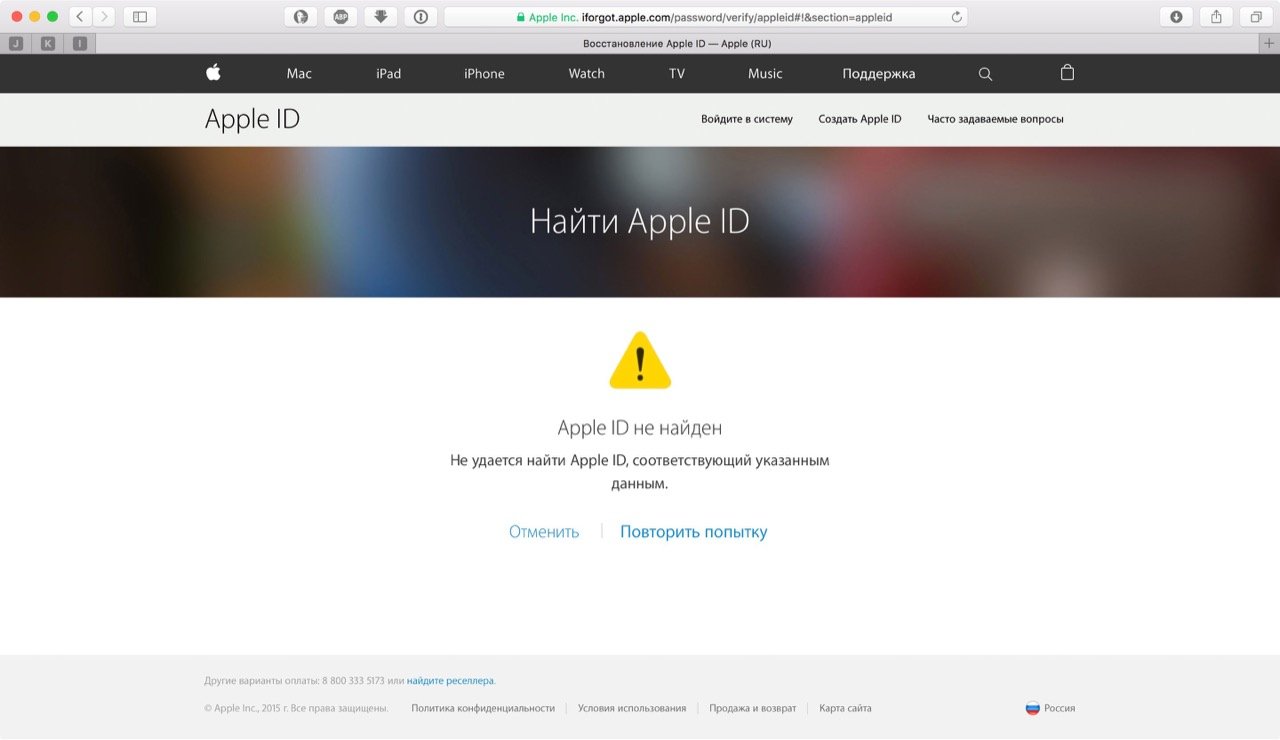Open pinned tab K
1280x740 pixels.
click(48, 43)
